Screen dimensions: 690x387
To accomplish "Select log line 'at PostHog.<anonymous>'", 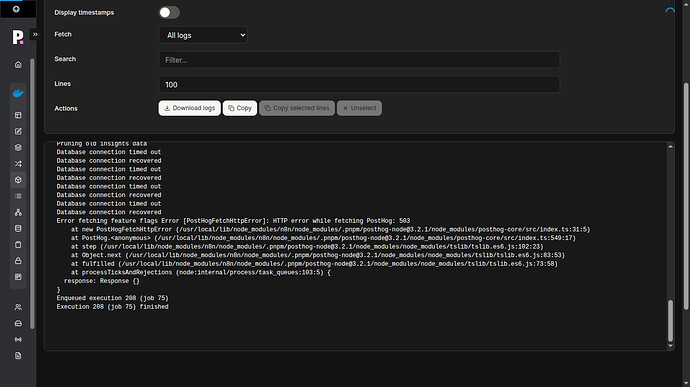I will click(323, 238).
